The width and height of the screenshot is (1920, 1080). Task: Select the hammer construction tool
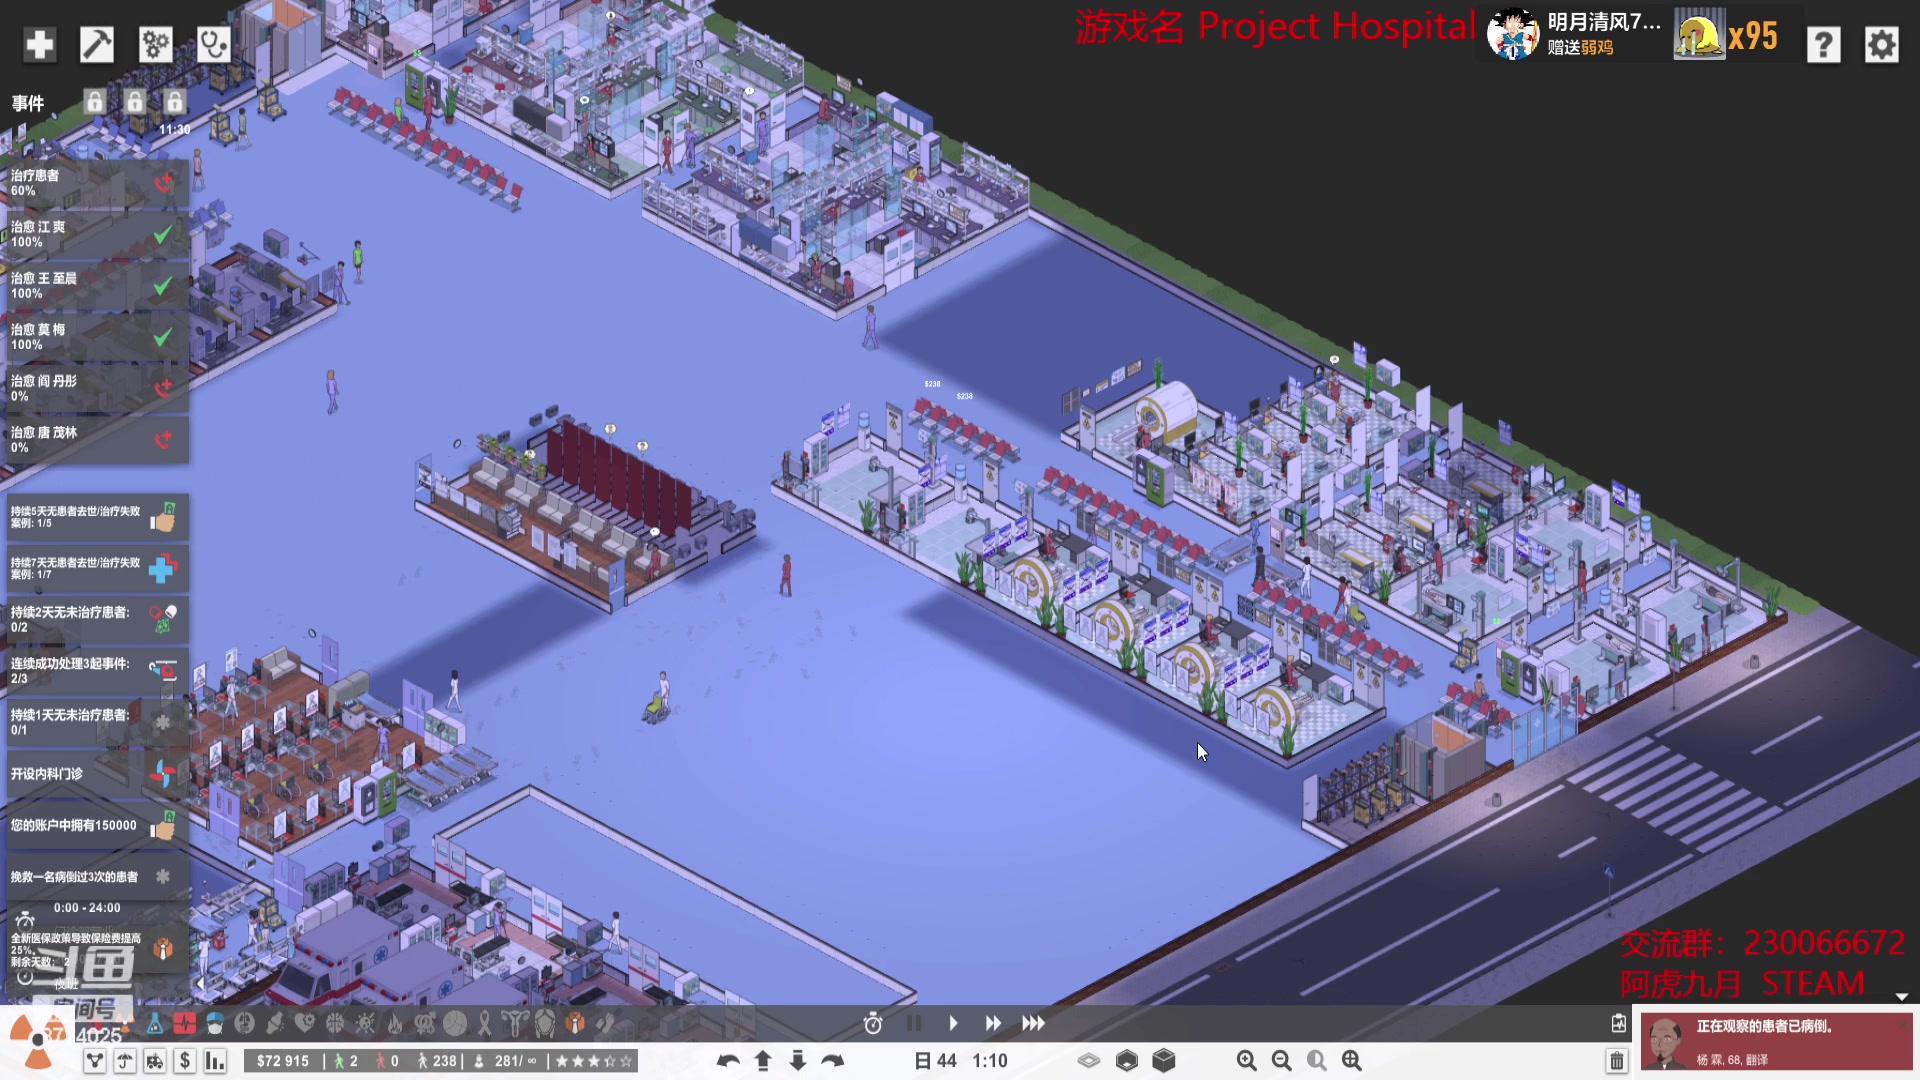point(97,44)
